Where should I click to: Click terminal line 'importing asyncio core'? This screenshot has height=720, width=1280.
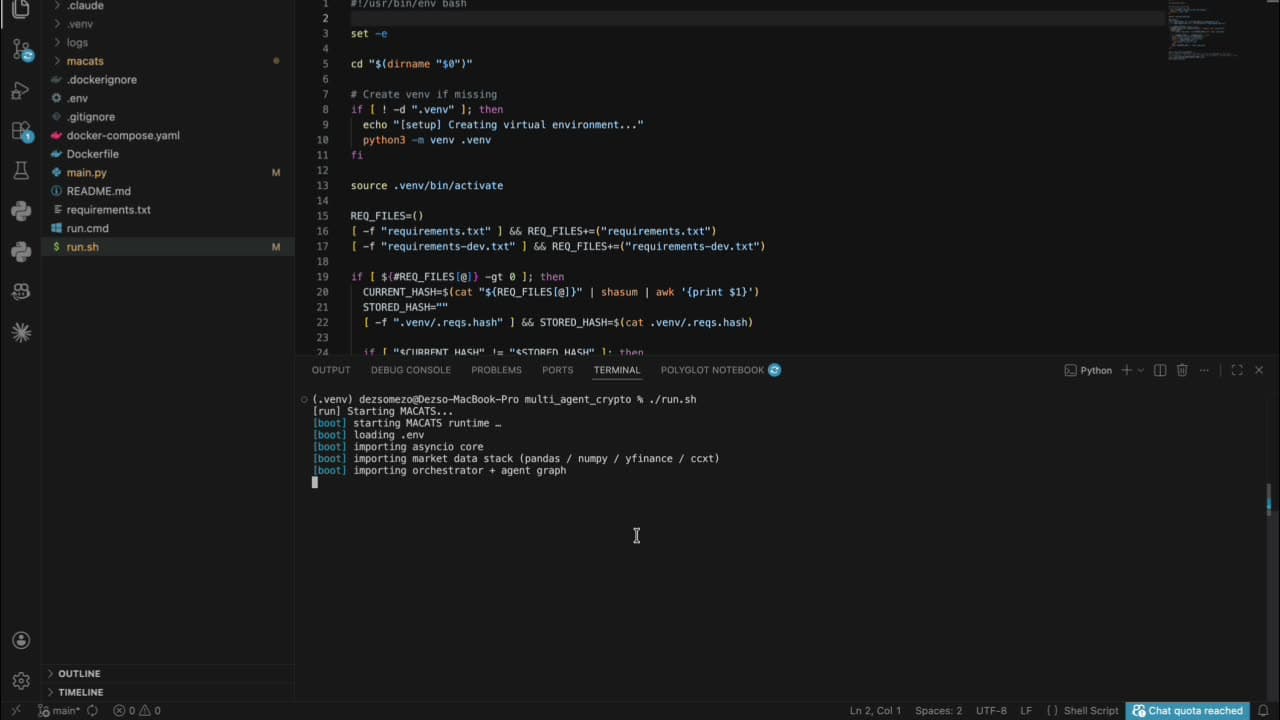(398, 447)
